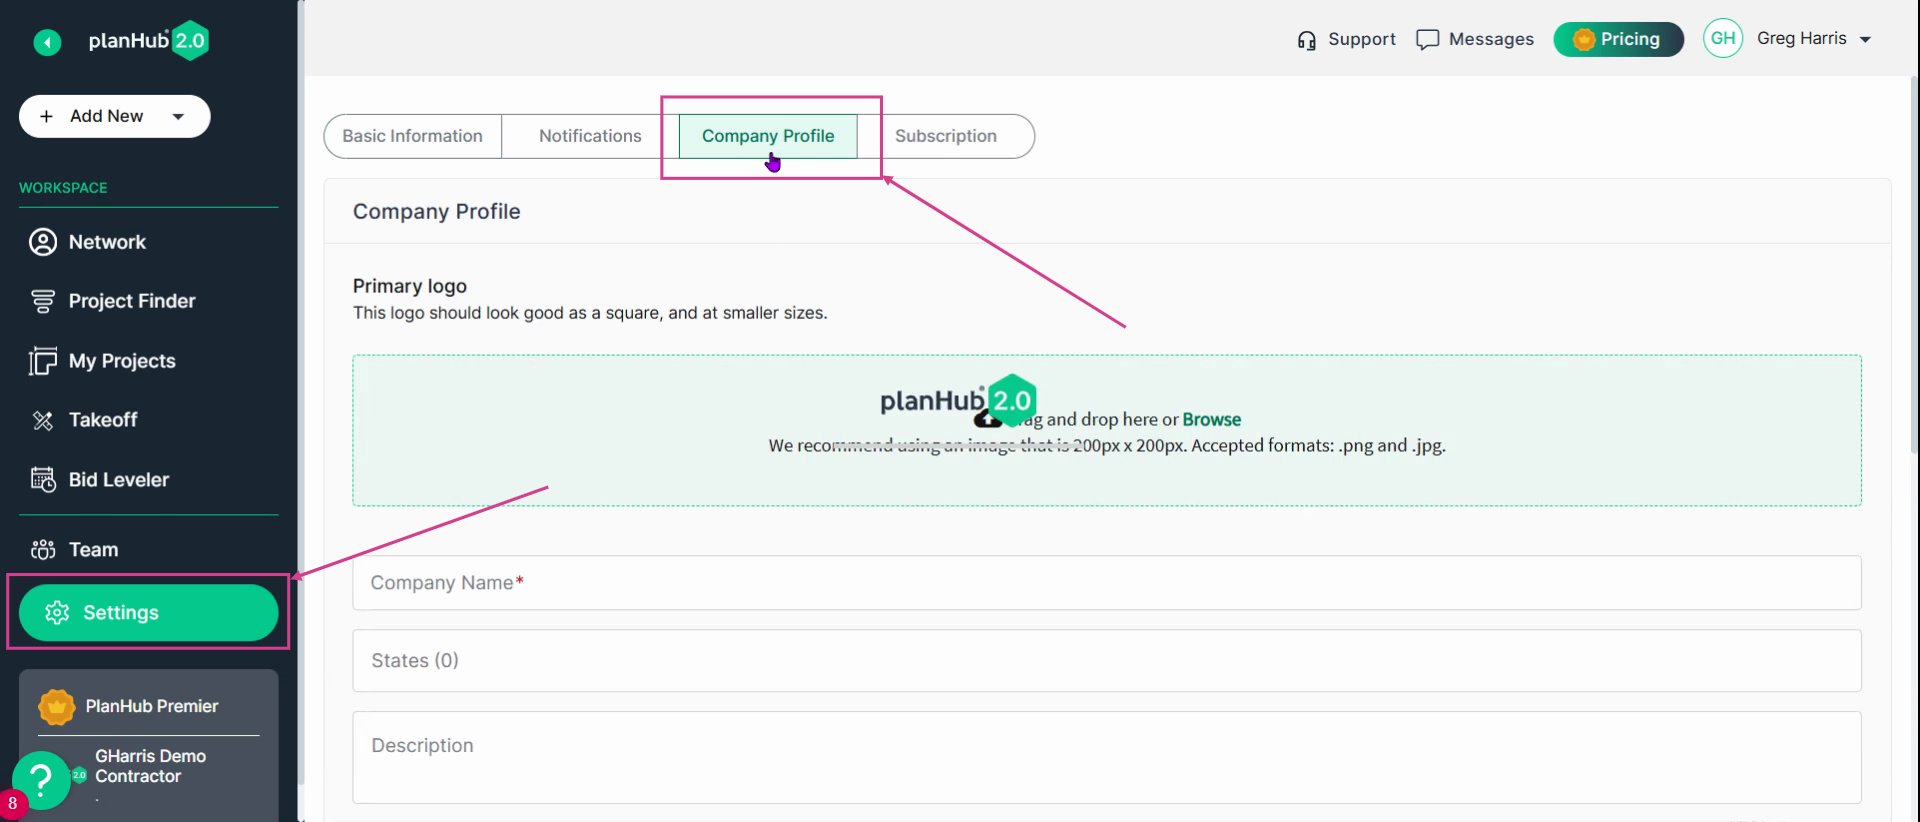The height and width of the screenshot is (822, 1920).
Task: Click the Primary logo heading
Action: [410, 287]
